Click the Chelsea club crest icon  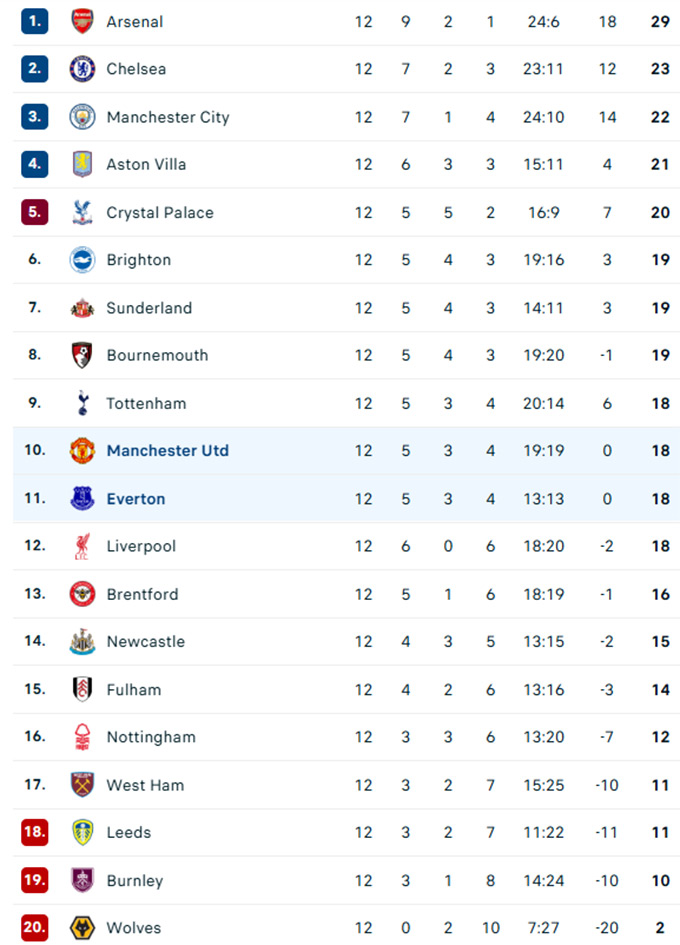coord(82,69)
